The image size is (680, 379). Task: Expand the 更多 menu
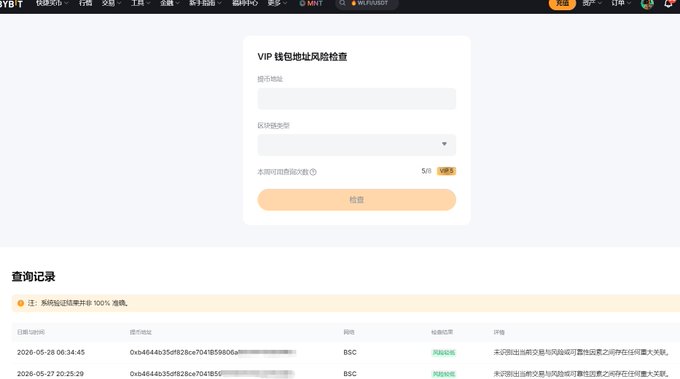click(x=277, y=3)
